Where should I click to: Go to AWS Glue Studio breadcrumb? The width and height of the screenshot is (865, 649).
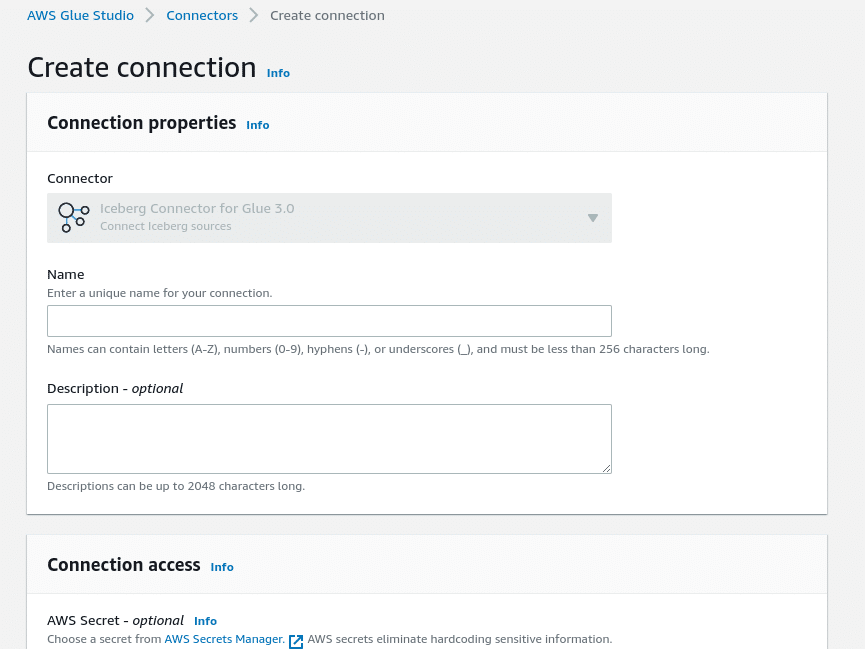(81, 15)
